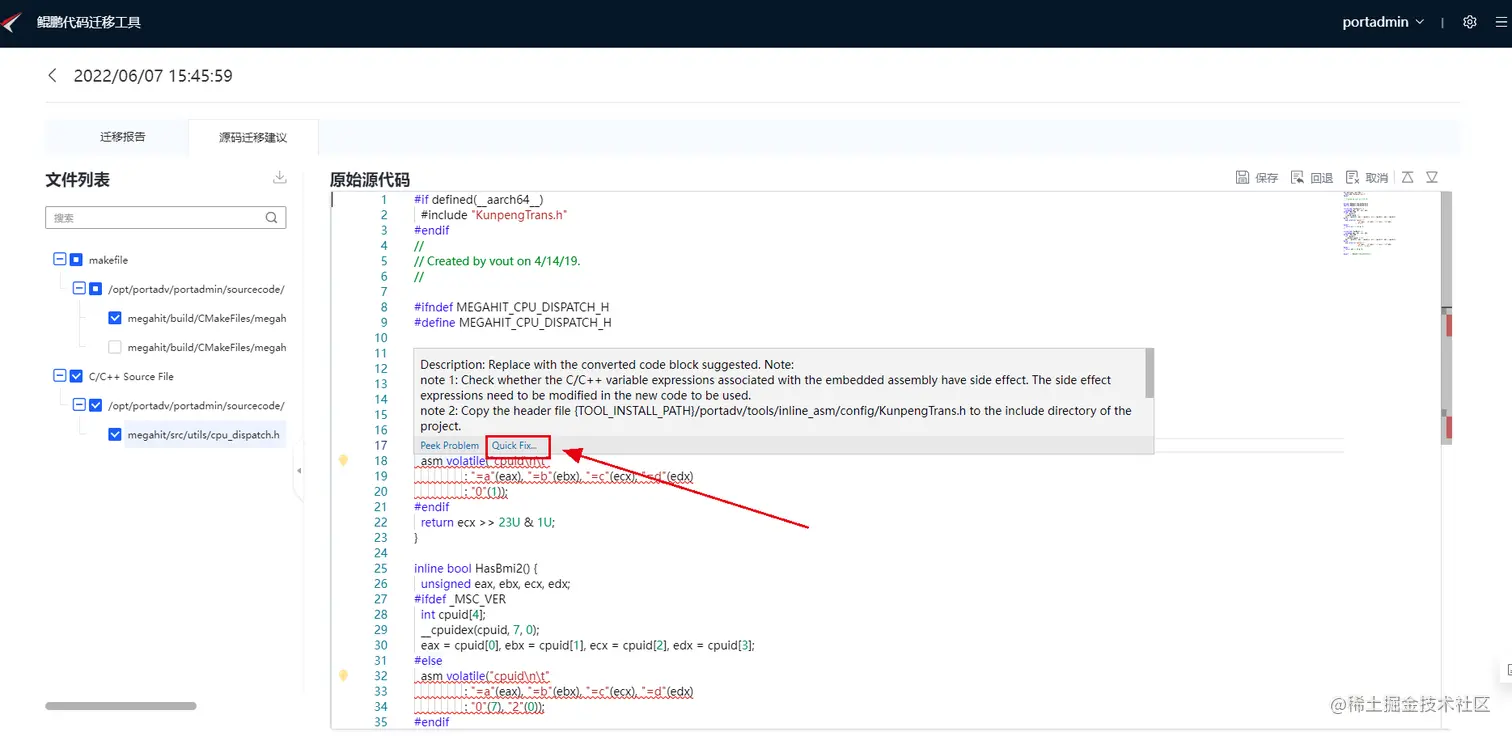Open the portadmin user dropdown
The image size is (1512, 736).
[x=1383, y=22]
